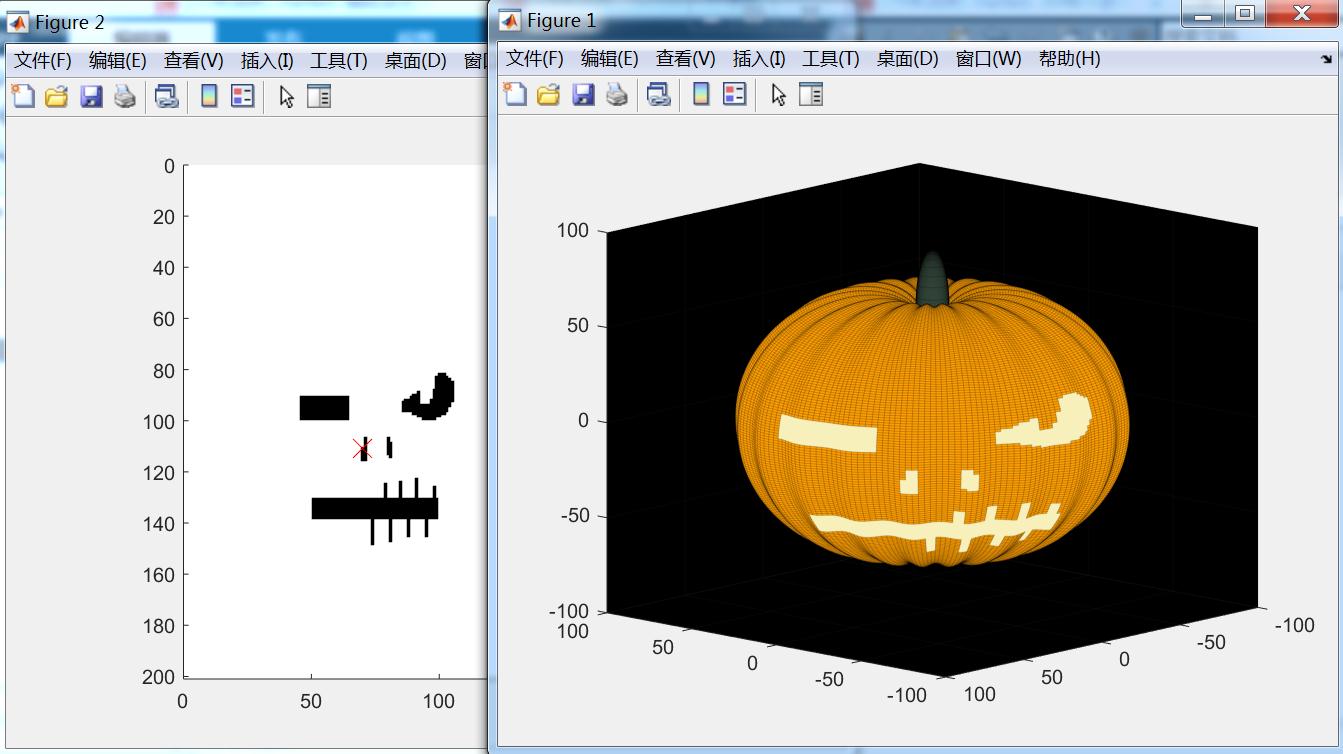Click the pumpkin's left rectangular eye
The width and height of the screenshot is (1343, 754).
(x=828, y=433)
